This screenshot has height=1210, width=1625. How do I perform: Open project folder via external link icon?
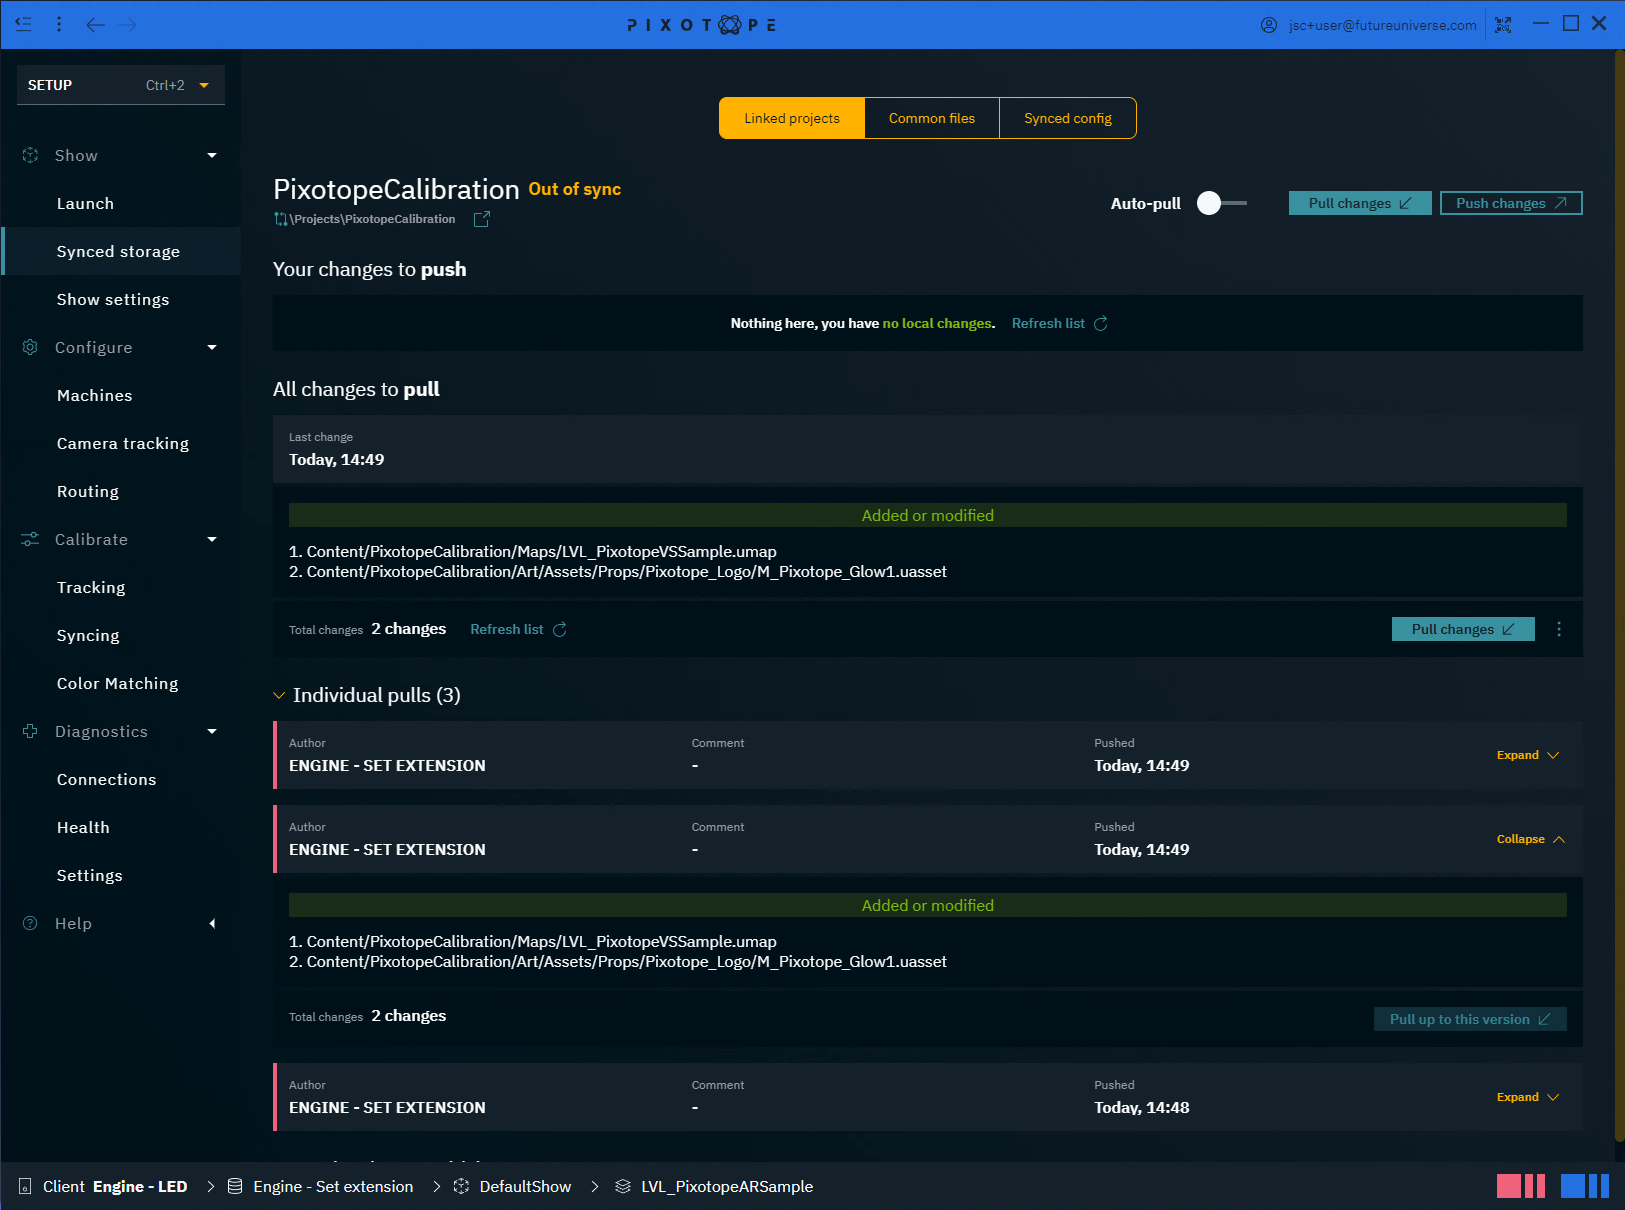pos(481,219)
